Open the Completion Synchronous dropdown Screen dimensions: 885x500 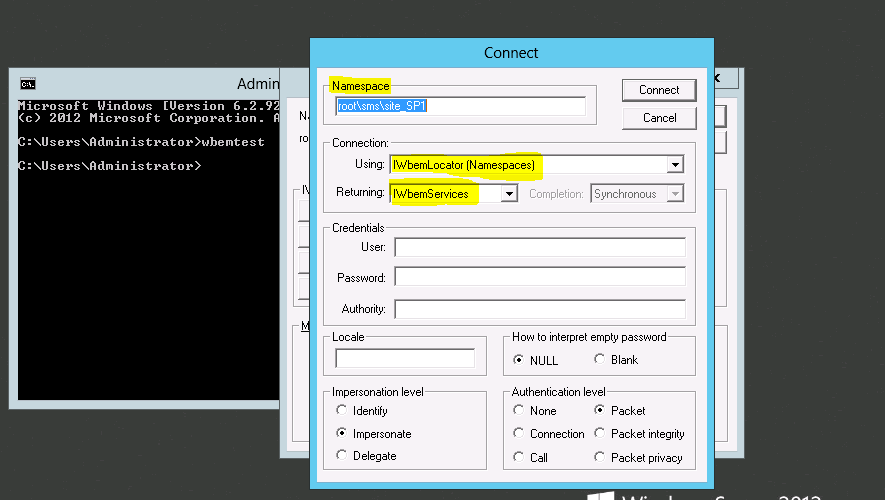[x=676, y=194]
